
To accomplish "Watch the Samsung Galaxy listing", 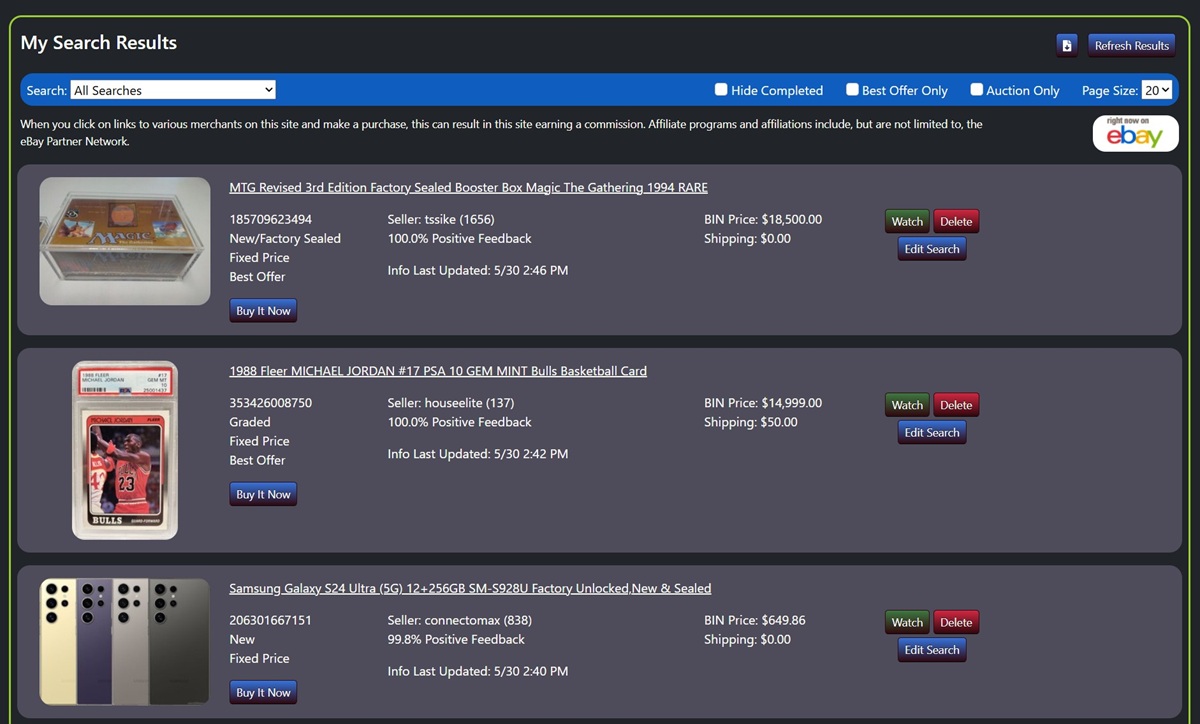I will [907, 622].
